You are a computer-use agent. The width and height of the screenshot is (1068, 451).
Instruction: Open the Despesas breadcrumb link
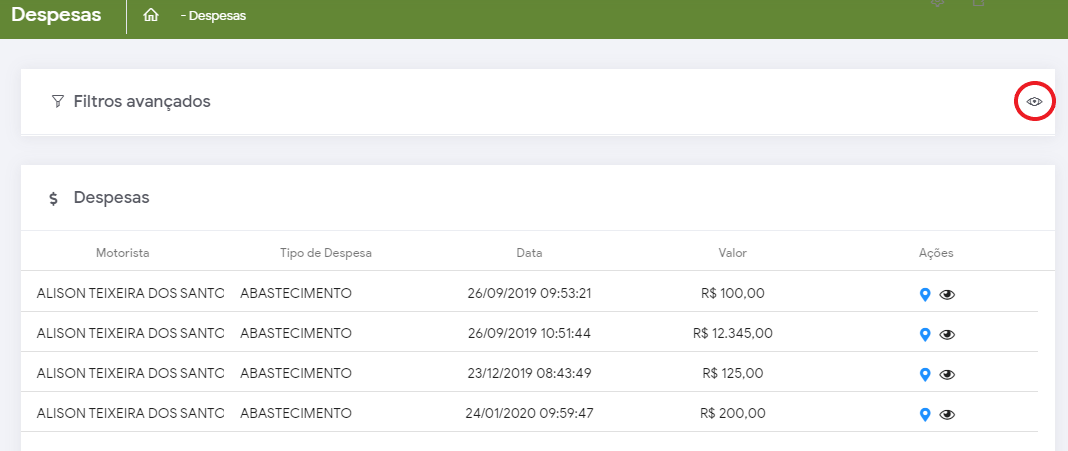[x=217, y=16]
